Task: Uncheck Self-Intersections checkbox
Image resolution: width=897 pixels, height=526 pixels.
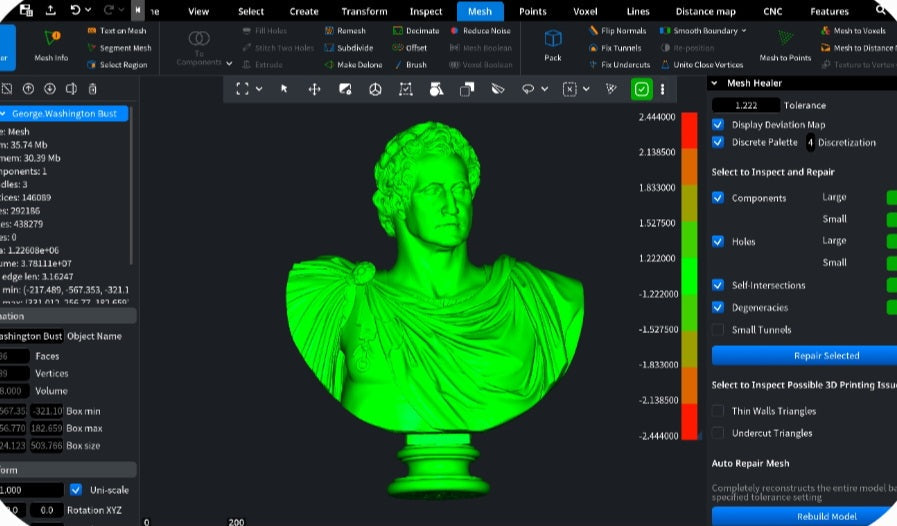Action: pos(718,284)
